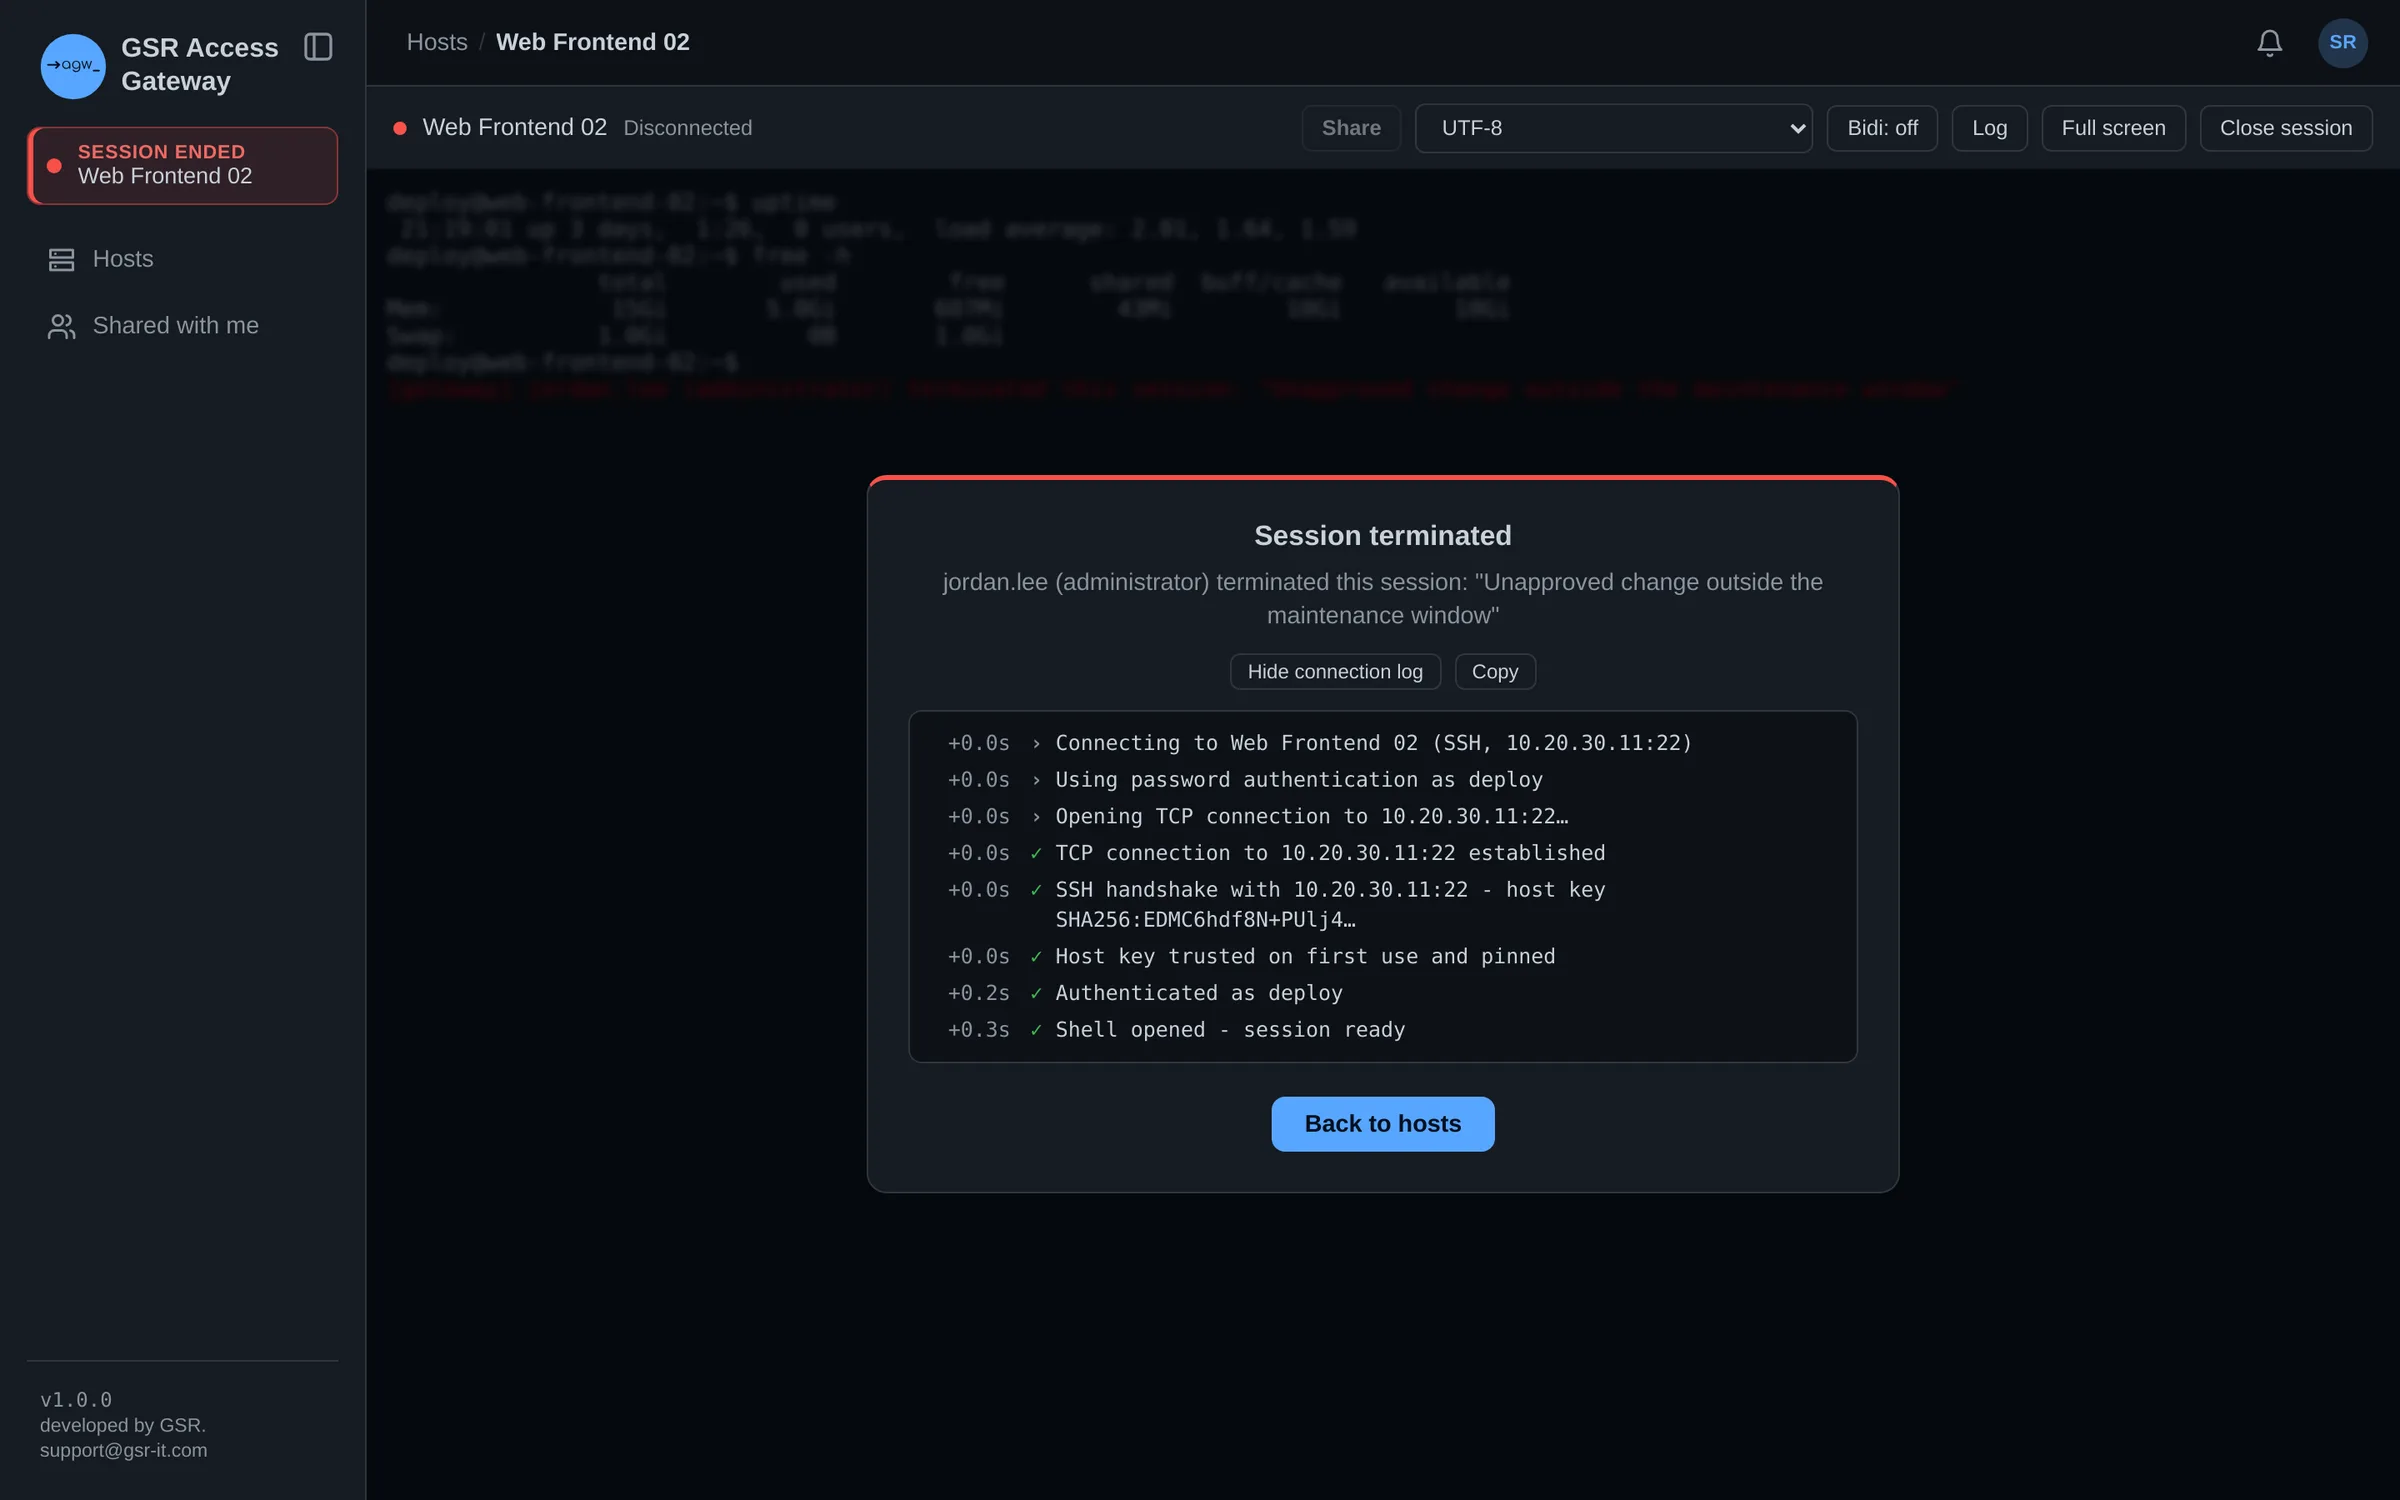Screen dimensions: 2400x1500
Task: Click 'Connecting to Web Frontend 02' log line
Action: [1374, 743]
